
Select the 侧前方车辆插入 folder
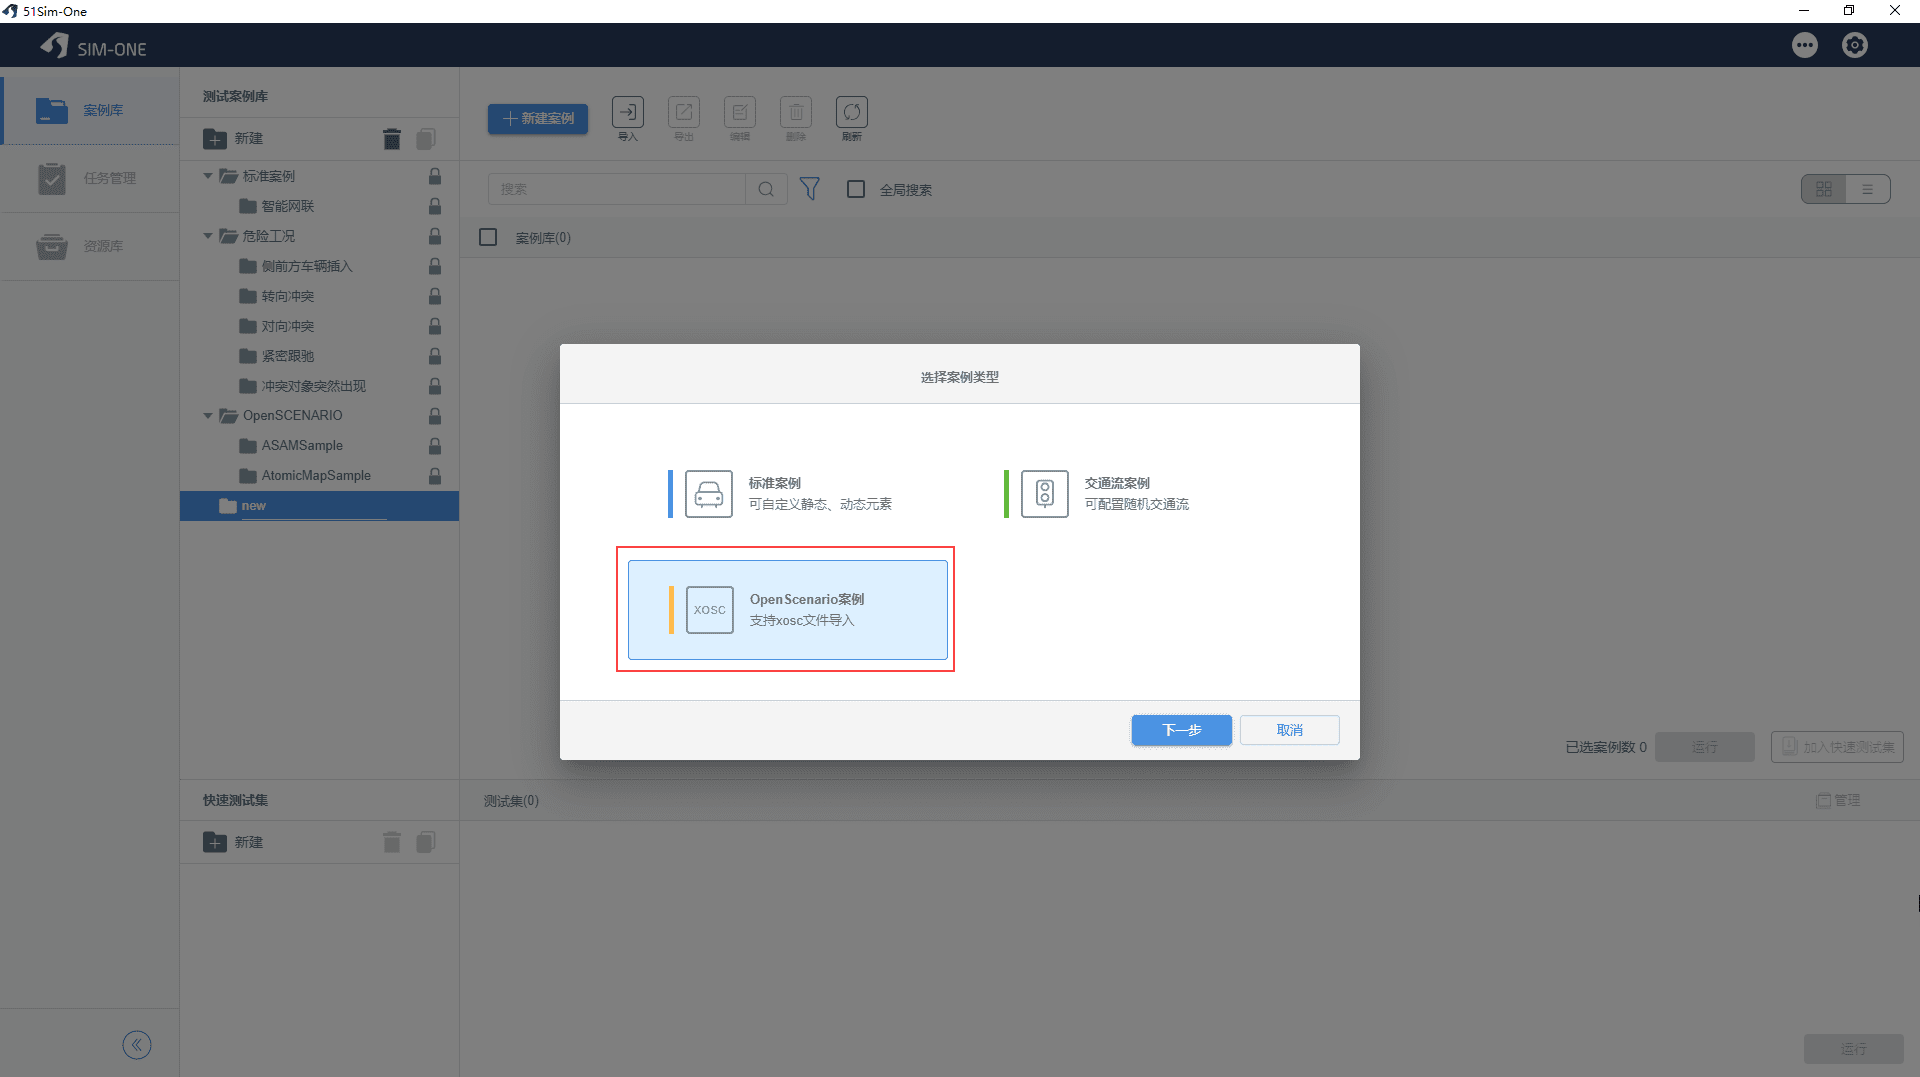(296, 266)
